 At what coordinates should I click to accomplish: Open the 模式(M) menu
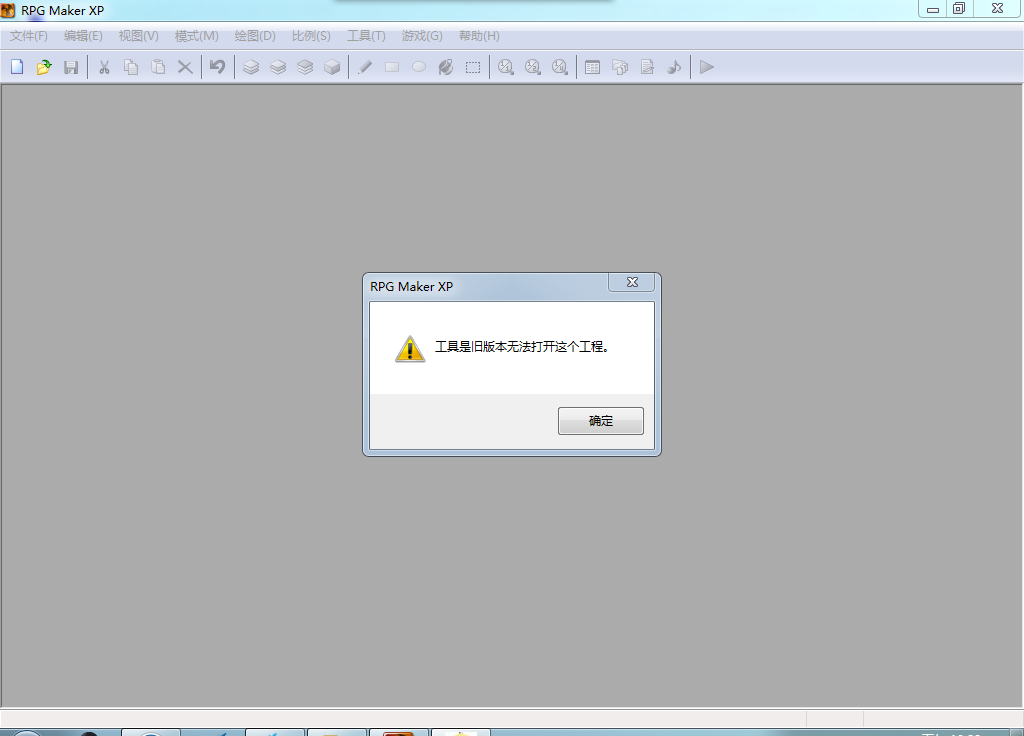click(197, 36)
